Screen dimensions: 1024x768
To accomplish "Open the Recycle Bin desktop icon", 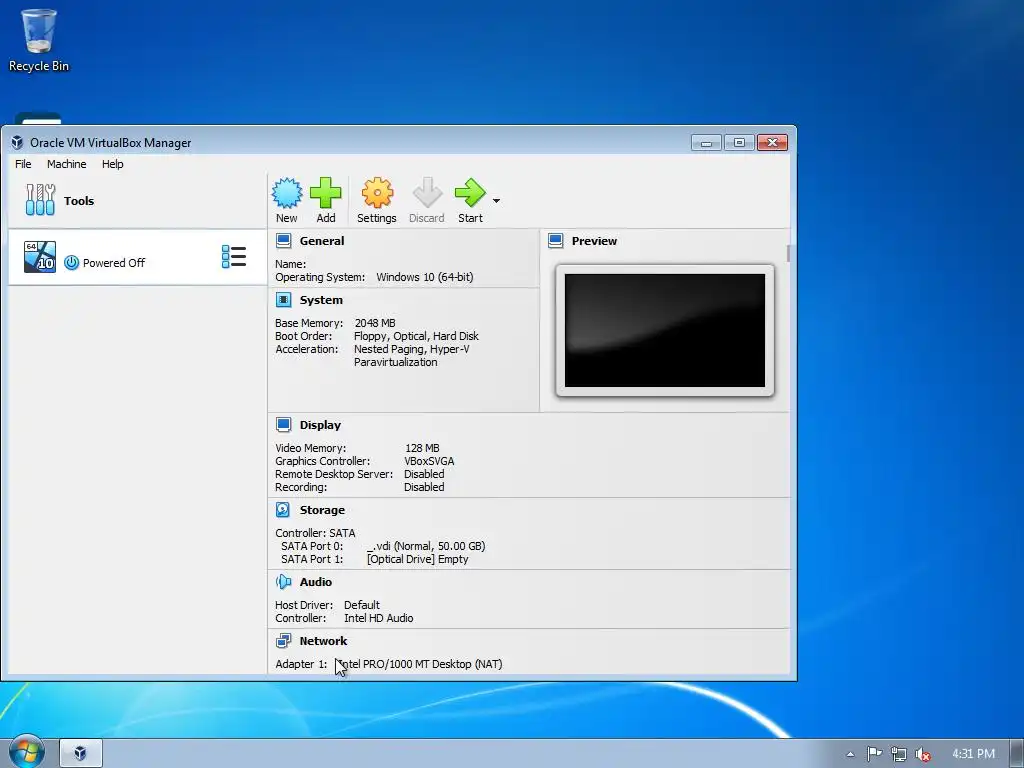I will (39, 39).
